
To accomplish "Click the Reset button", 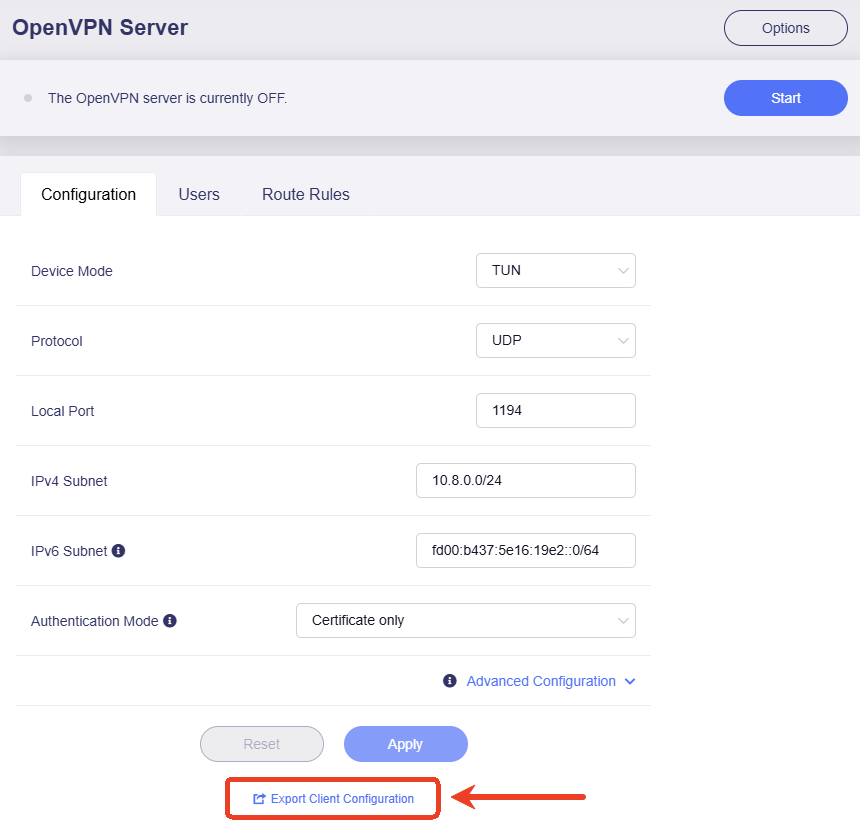I will (261, 744).
